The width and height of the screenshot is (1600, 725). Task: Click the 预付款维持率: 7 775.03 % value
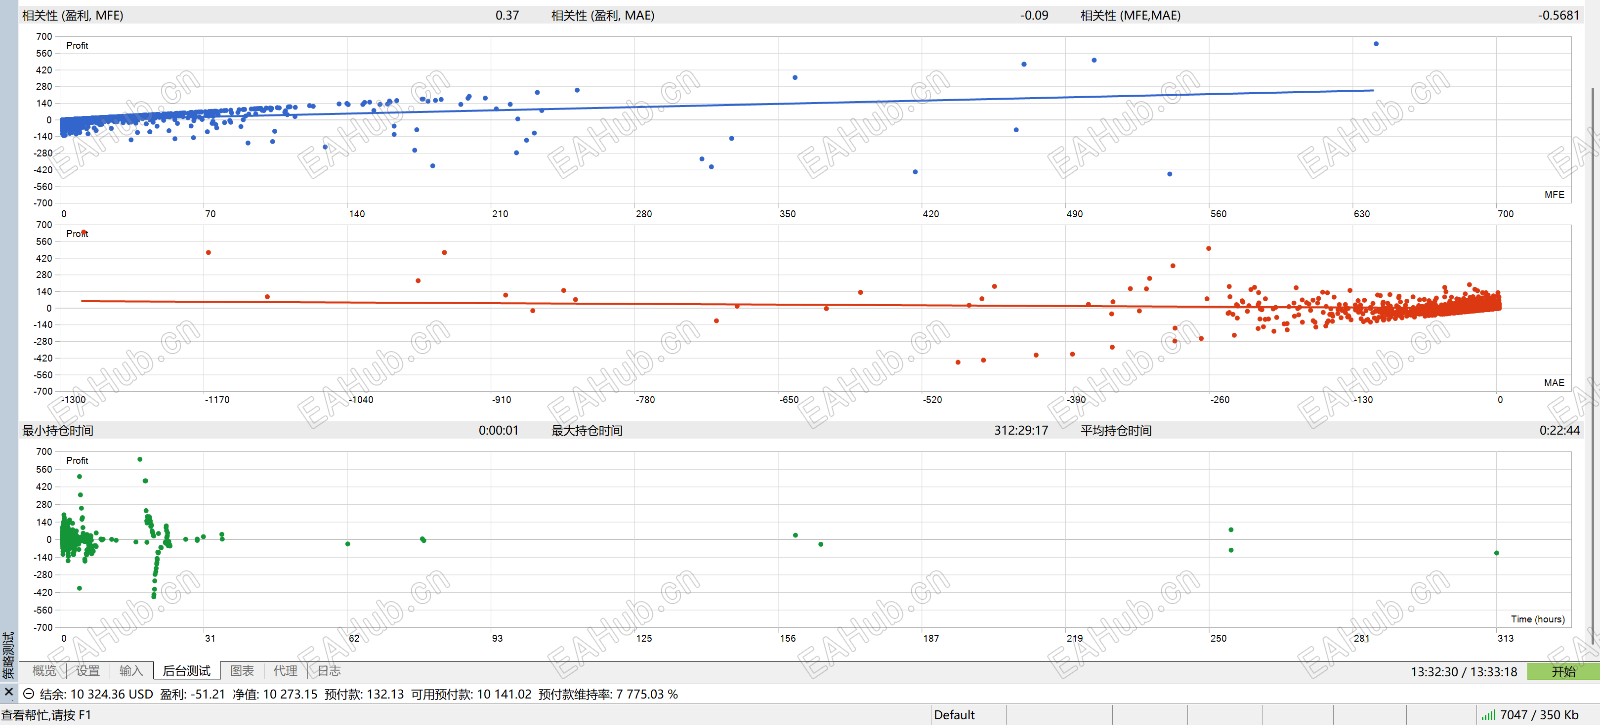(608, 694)
